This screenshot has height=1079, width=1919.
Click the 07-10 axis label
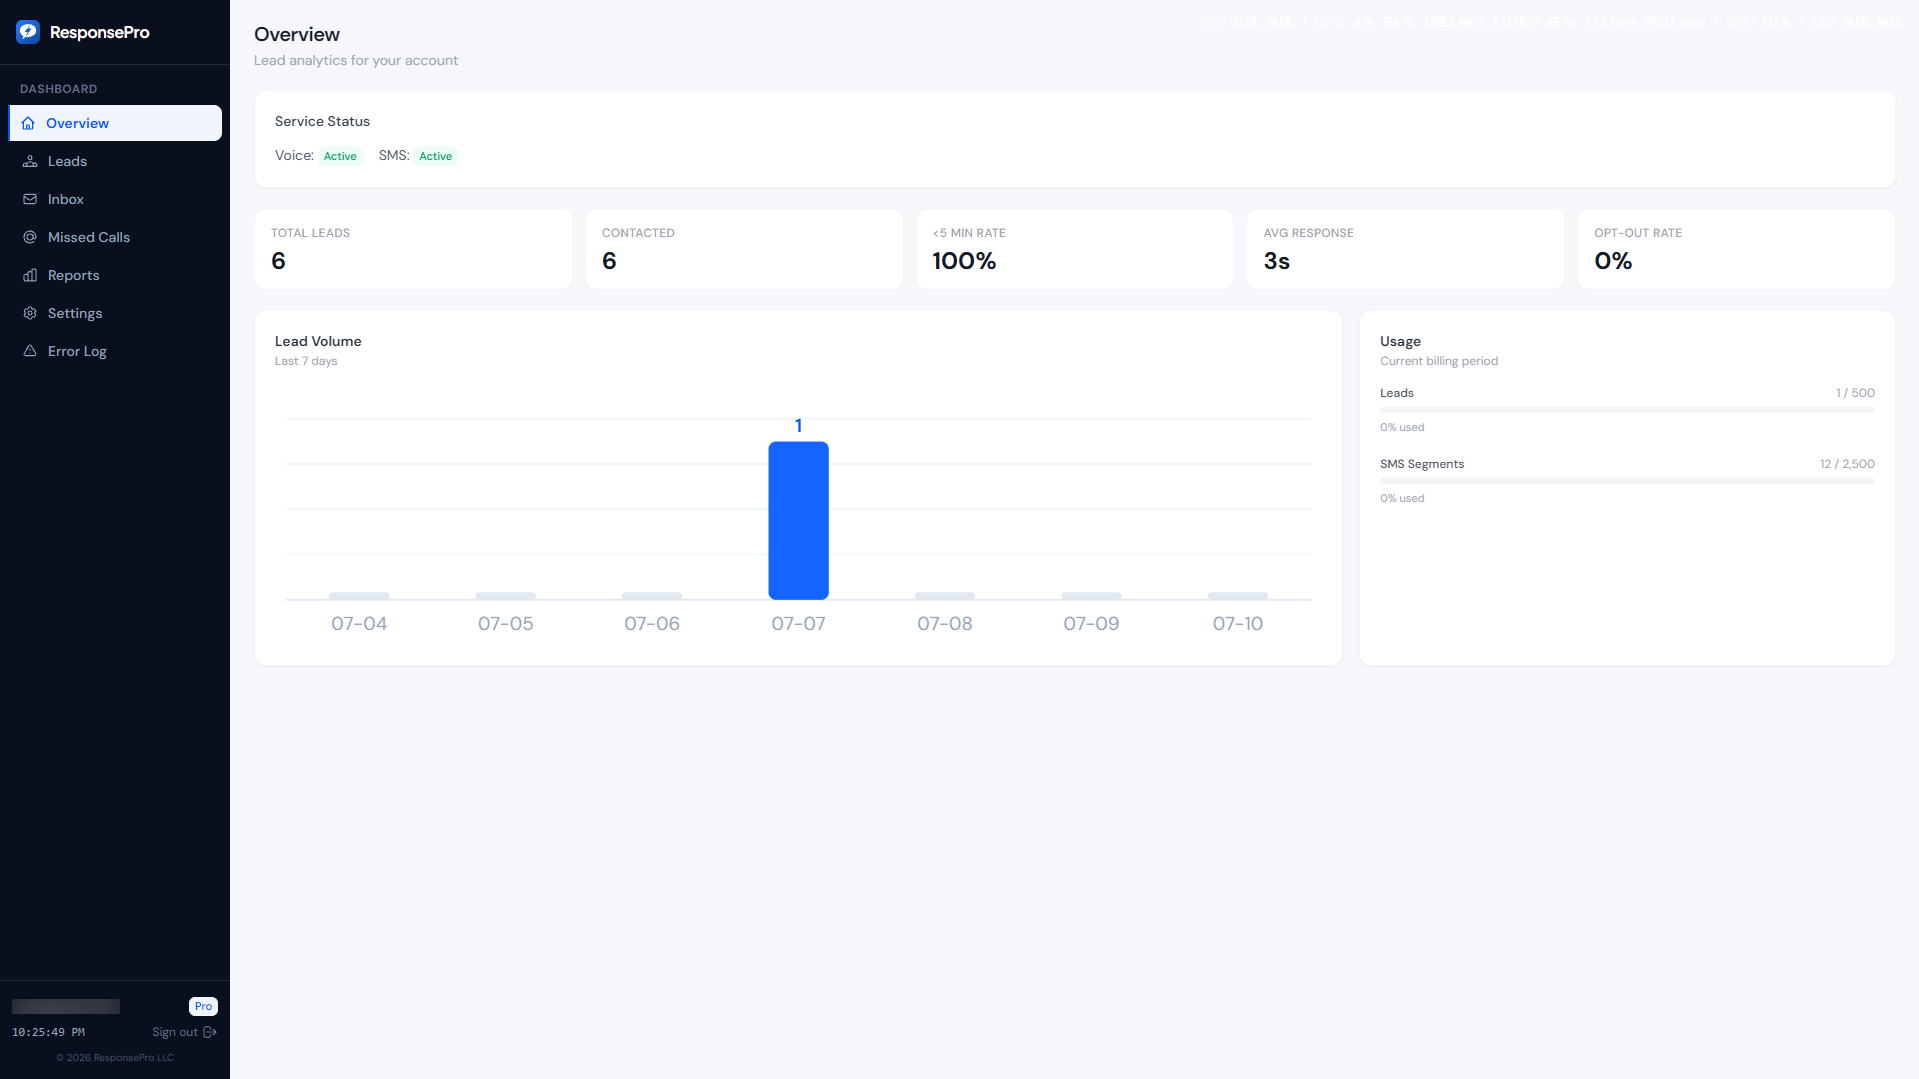[1238, 623]
